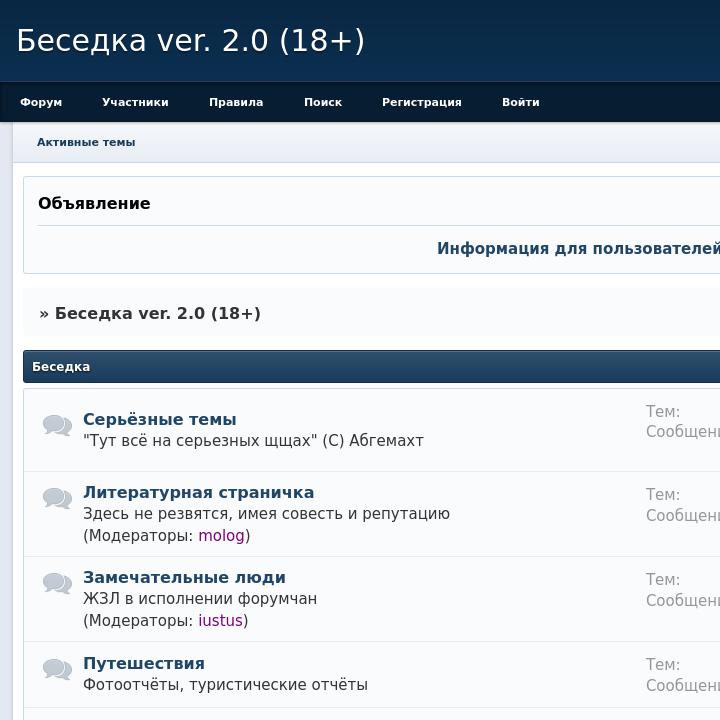Open the Участники menu item
This screenshot has width=720, height=720.
(x=135, y=102)
